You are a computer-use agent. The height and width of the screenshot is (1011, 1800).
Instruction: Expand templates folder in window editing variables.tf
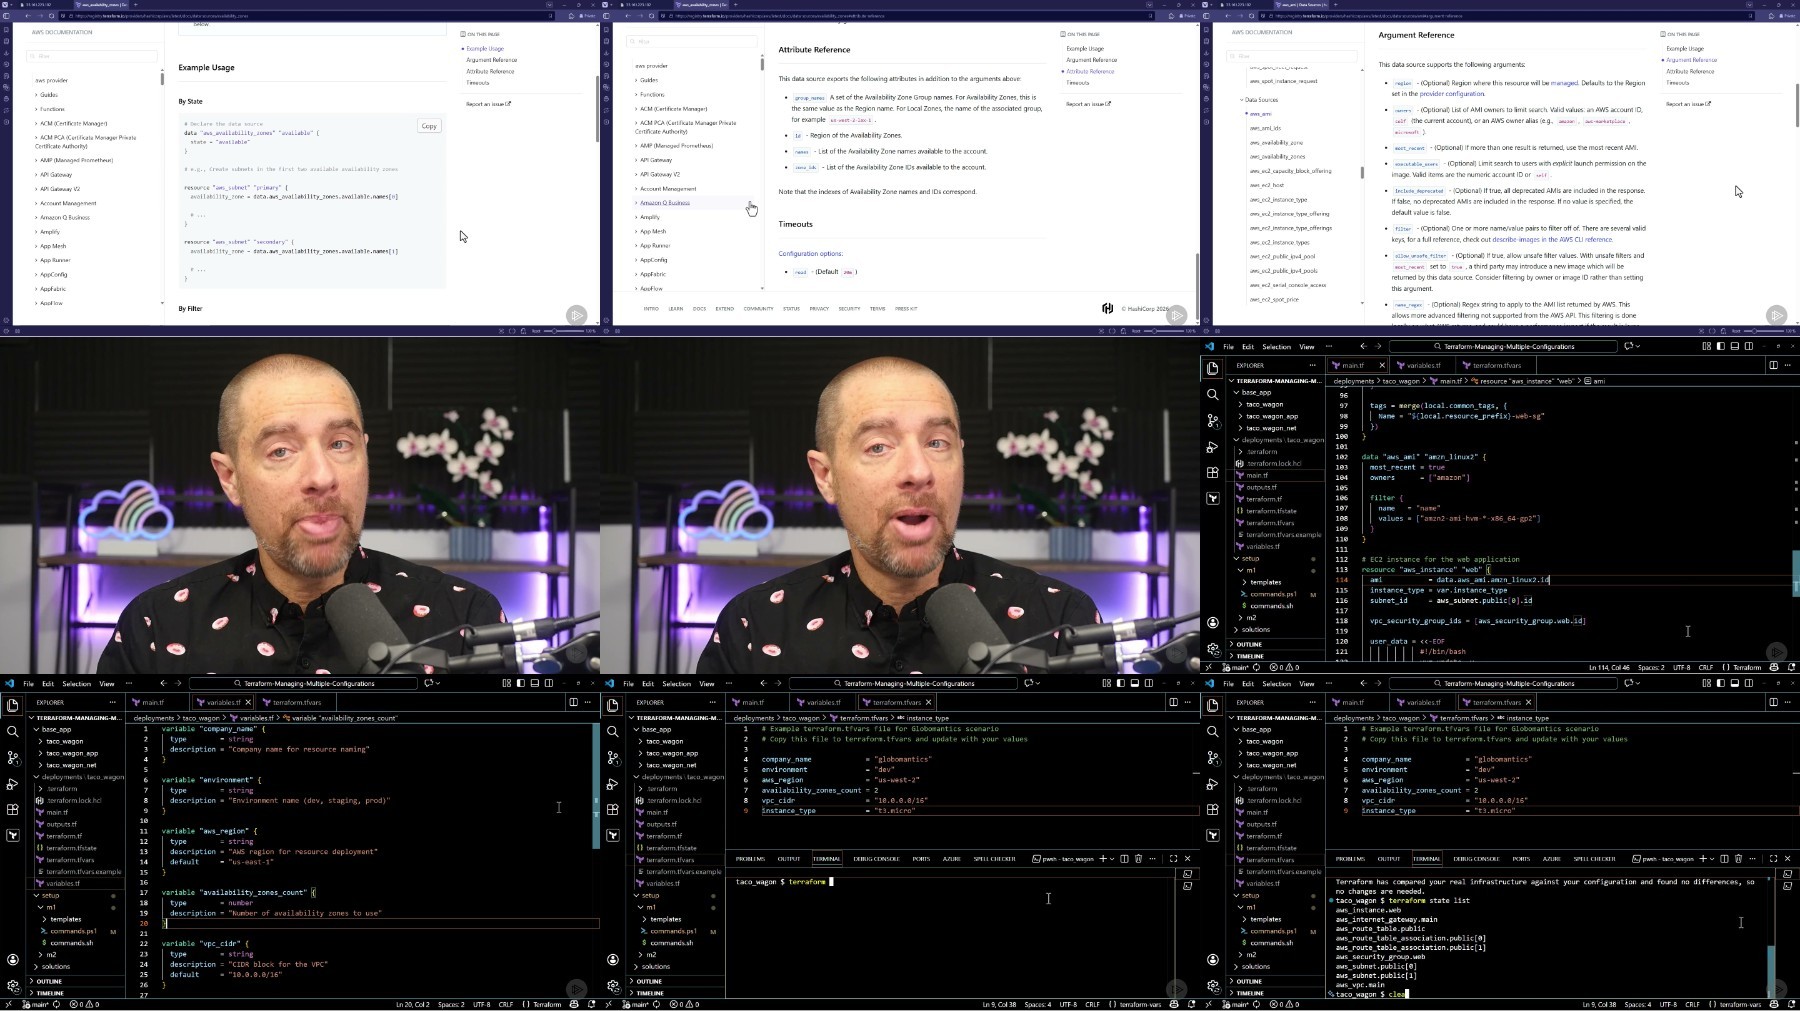[66, 919]
